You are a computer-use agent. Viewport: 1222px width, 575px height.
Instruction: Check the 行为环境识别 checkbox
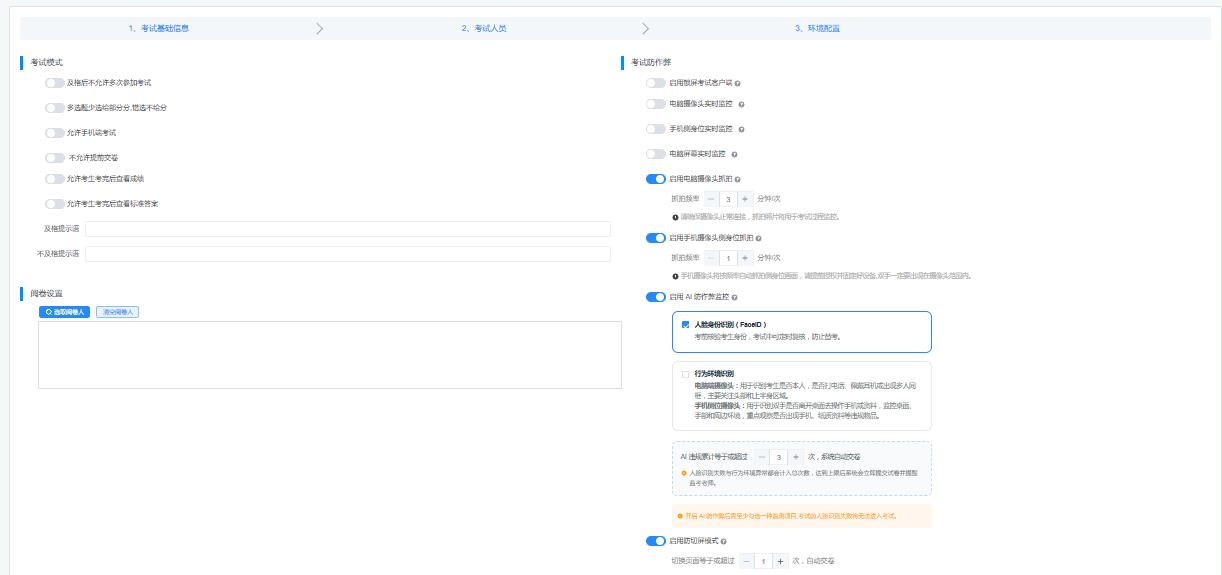[x=685, y=374]
